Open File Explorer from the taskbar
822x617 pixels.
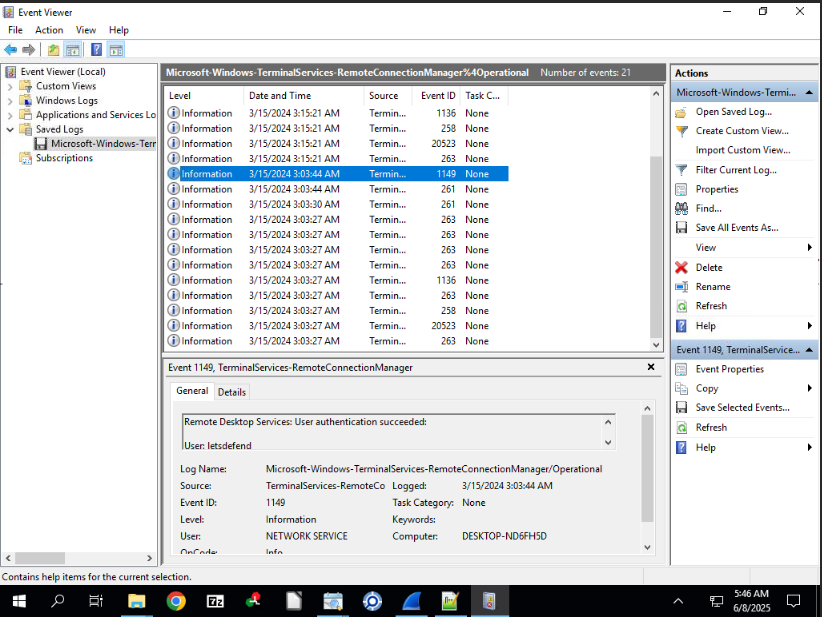click(x=136, y=601)
